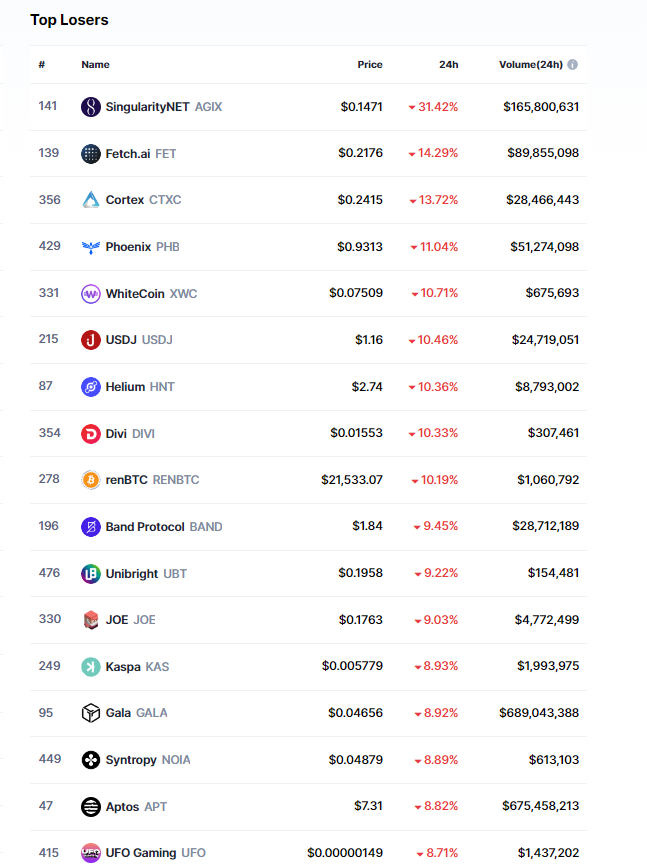Sort table by Name column header
The image size is (647, 867).
(x=95, y=65)
